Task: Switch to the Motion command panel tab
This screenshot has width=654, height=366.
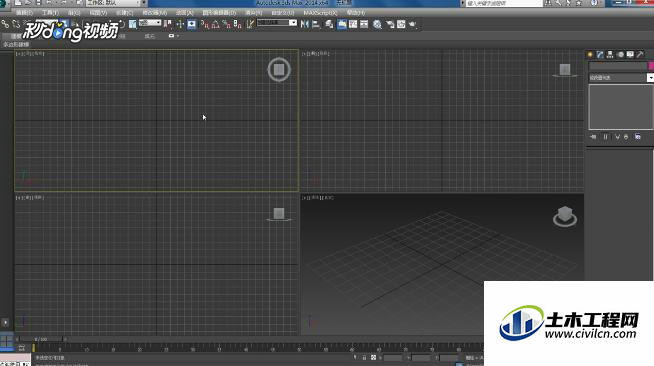Action: tap(620, 54)
